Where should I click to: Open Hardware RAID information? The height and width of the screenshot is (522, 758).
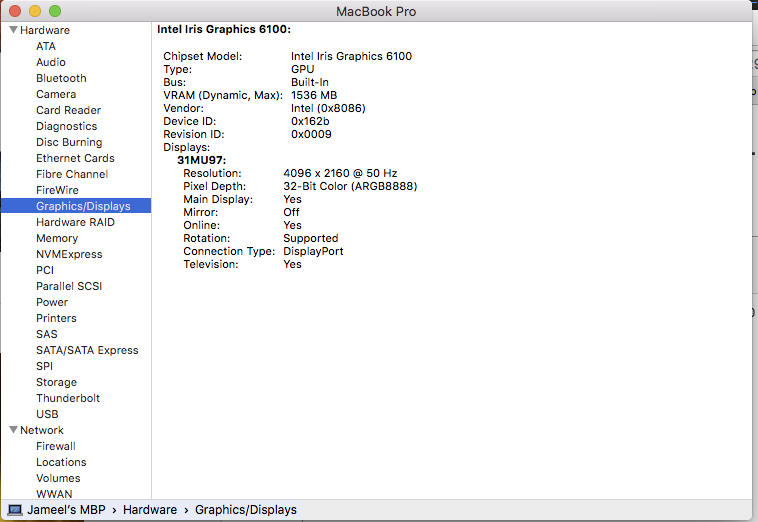[x=75, y=222]
